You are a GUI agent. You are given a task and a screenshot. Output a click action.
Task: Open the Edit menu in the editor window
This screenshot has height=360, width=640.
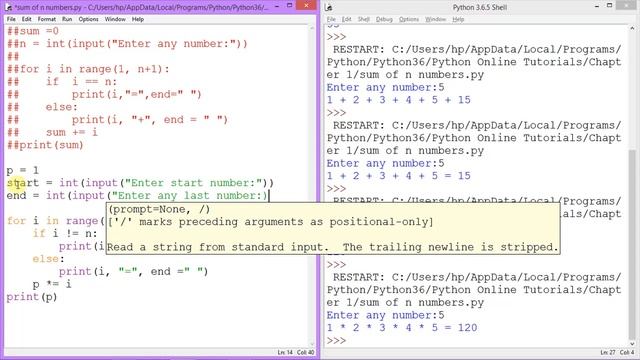pos(27,19)
